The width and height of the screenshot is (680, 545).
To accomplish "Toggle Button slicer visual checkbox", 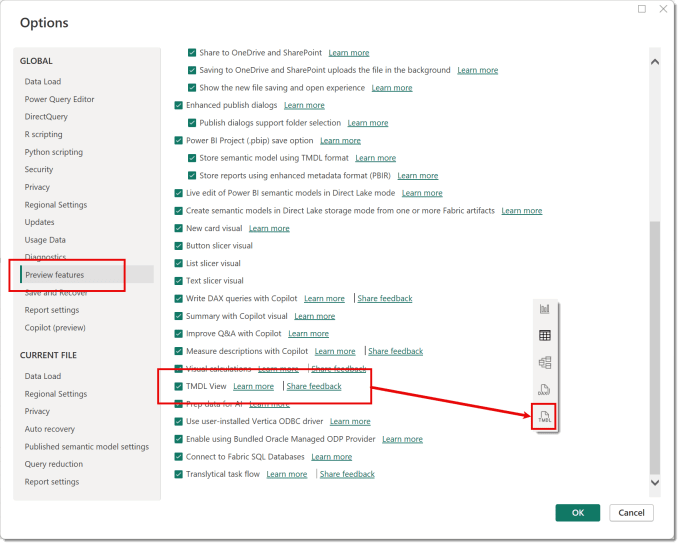I will pos(179,247).
